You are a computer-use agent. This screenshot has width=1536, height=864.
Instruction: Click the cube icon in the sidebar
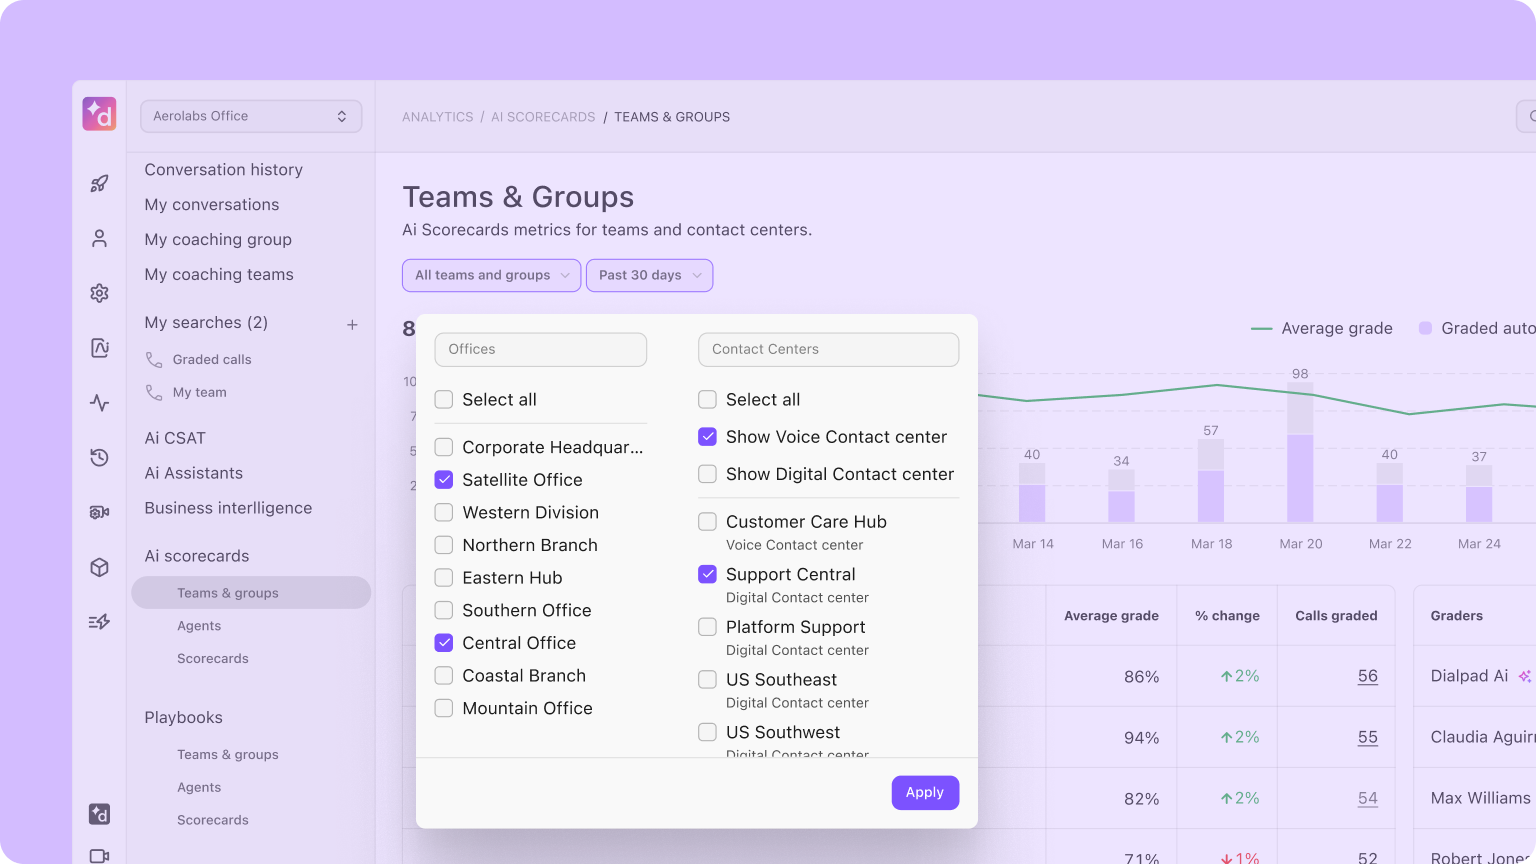coord(98,566)
